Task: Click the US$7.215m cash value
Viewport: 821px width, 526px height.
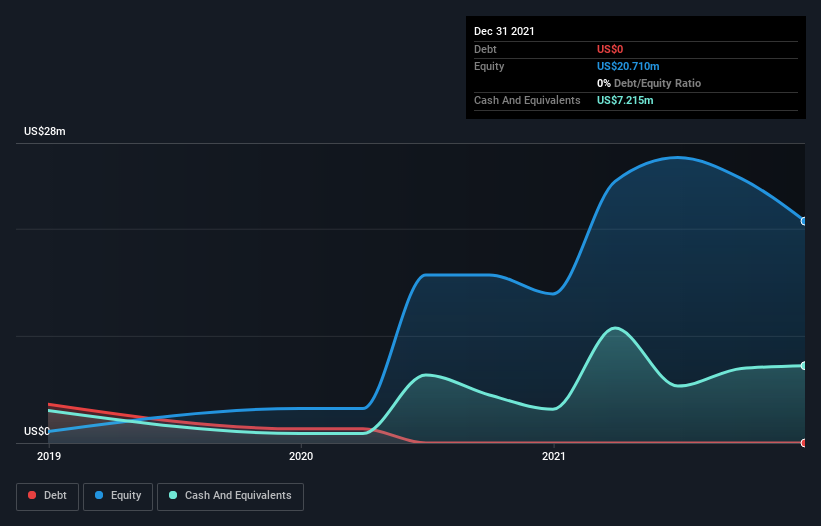Action: [x=625, y=100]
